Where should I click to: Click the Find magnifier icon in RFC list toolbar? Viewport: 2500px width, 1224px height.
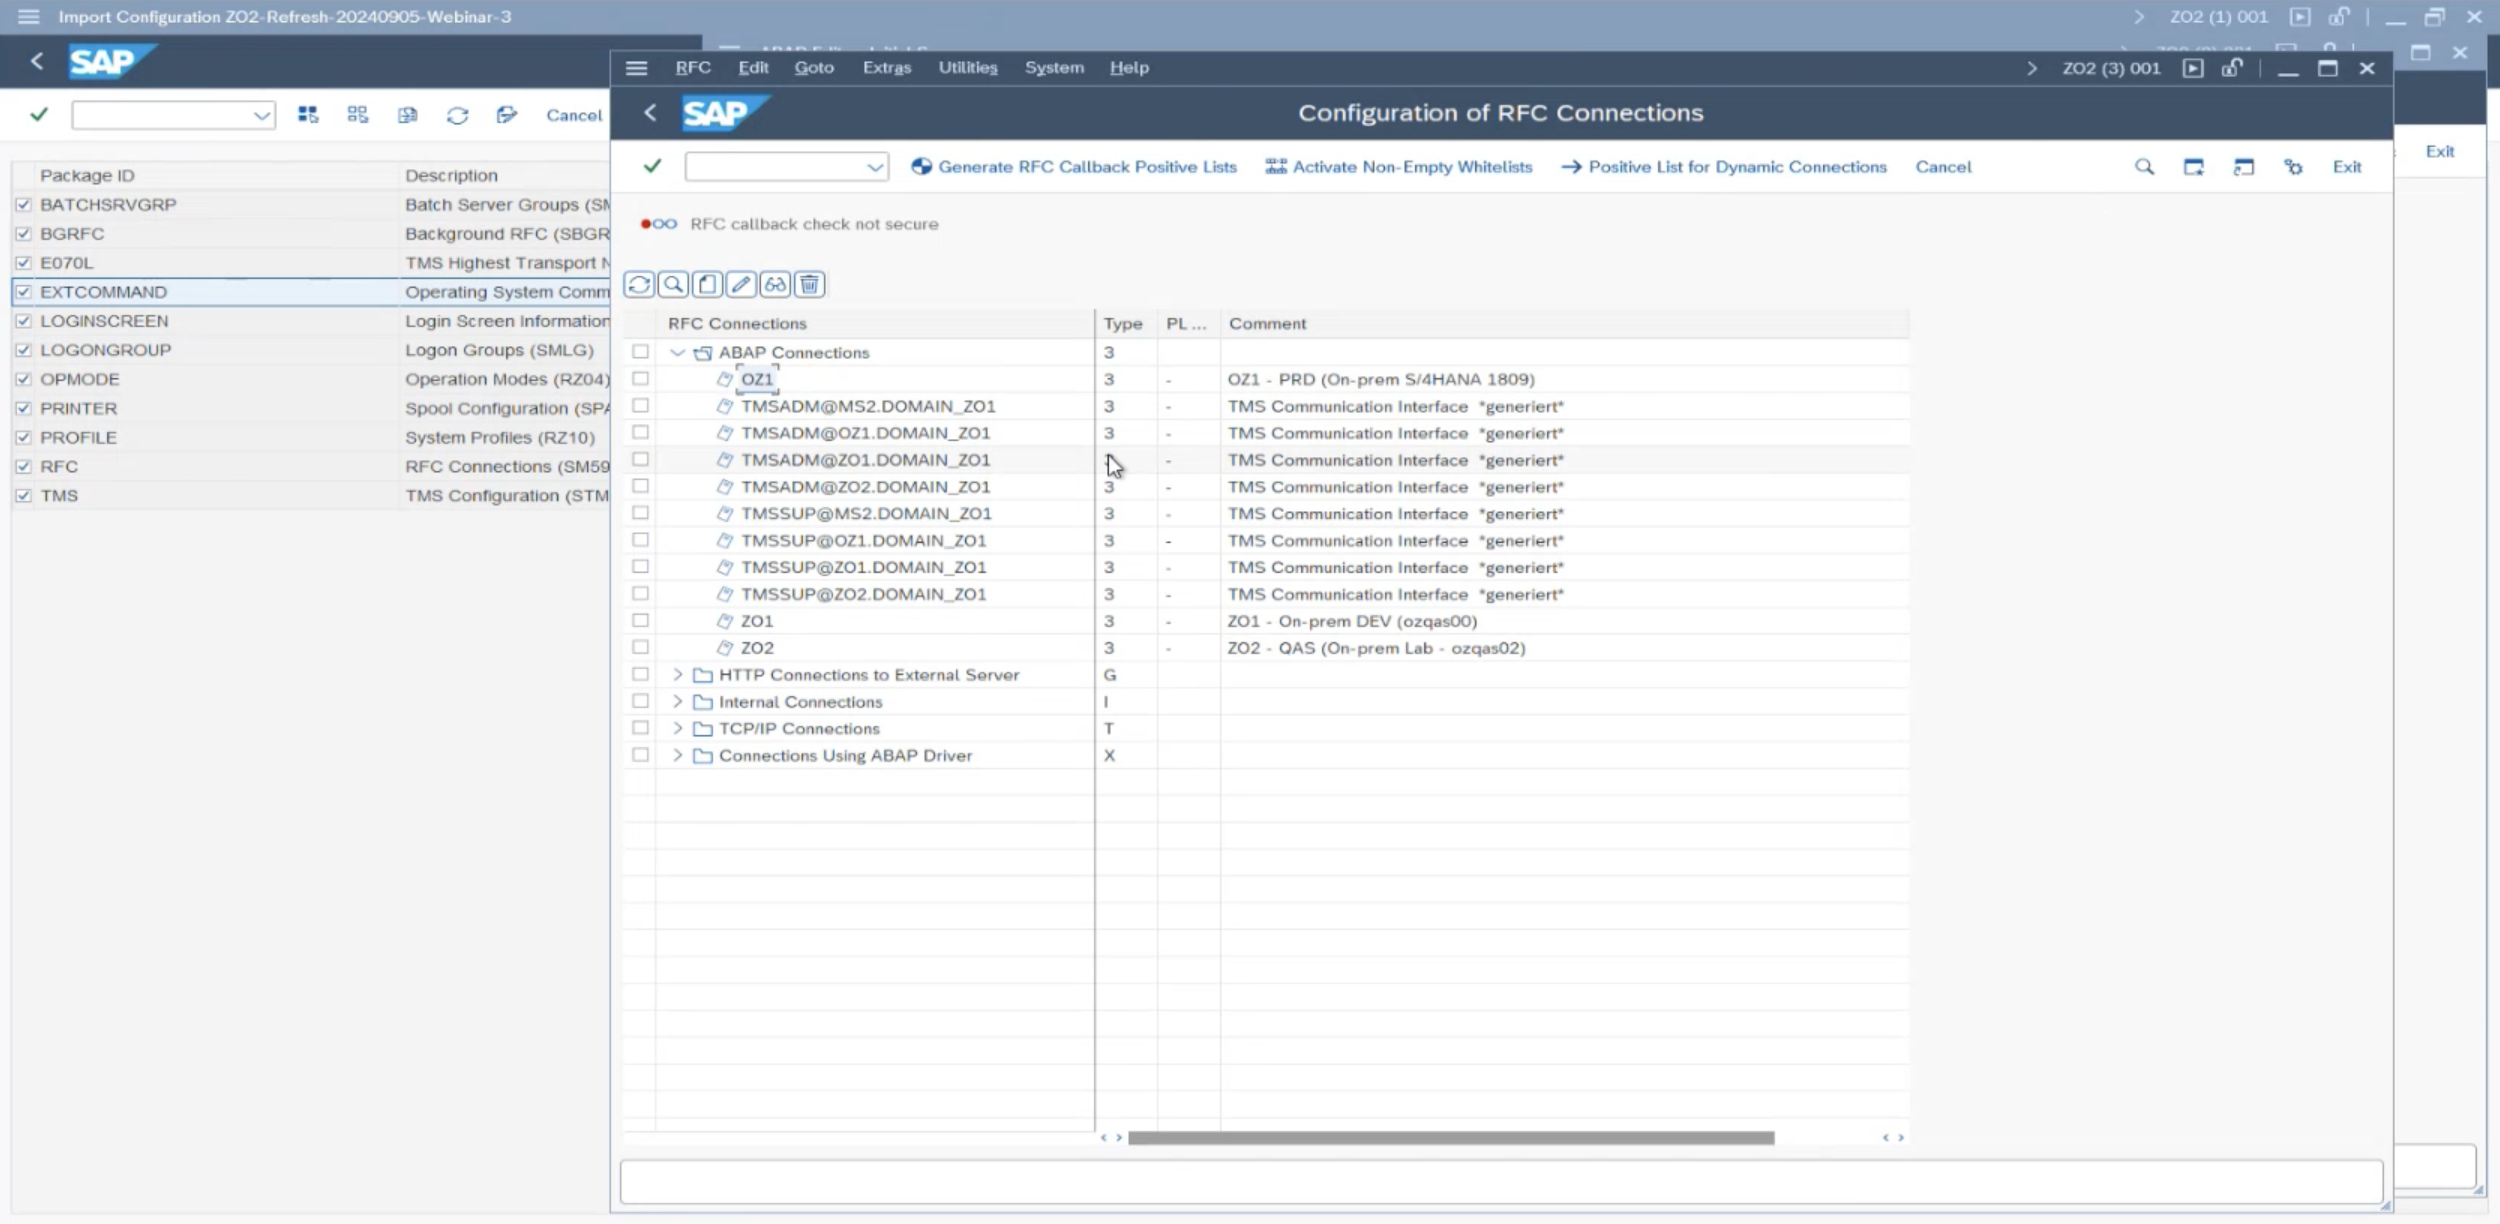674,285
